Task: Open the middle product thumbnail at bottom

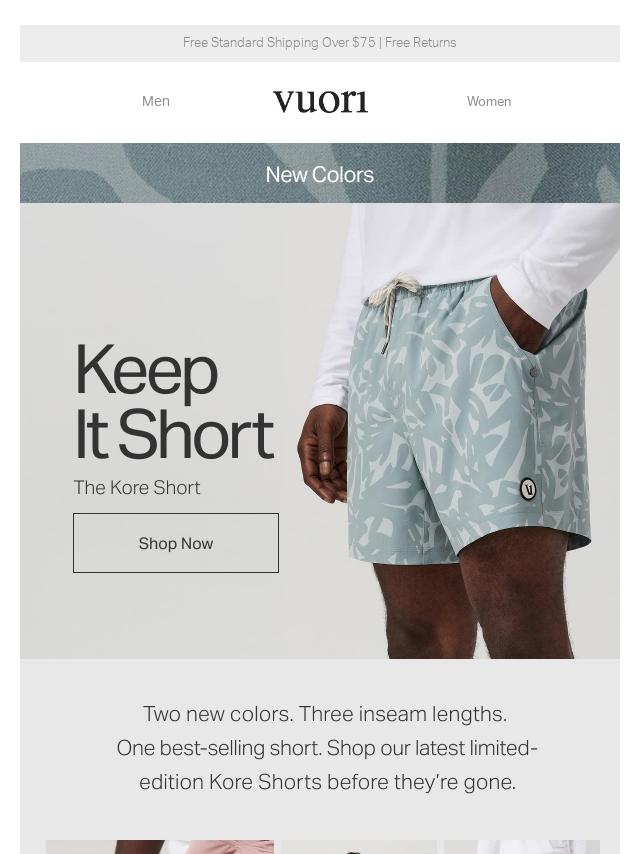Action: click(x=358, y=847)
